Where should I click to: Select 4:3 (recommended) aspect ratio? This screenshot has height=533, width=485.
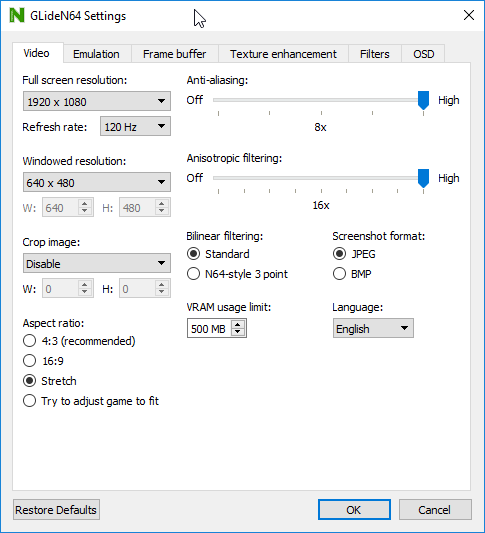pos(79,341)
